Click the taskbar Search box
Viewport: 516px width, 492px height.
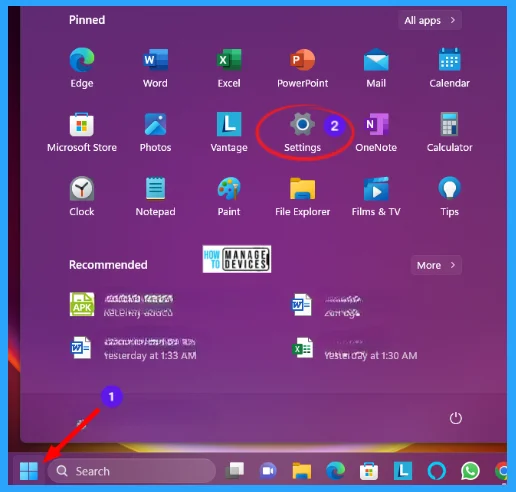[132, 471]
